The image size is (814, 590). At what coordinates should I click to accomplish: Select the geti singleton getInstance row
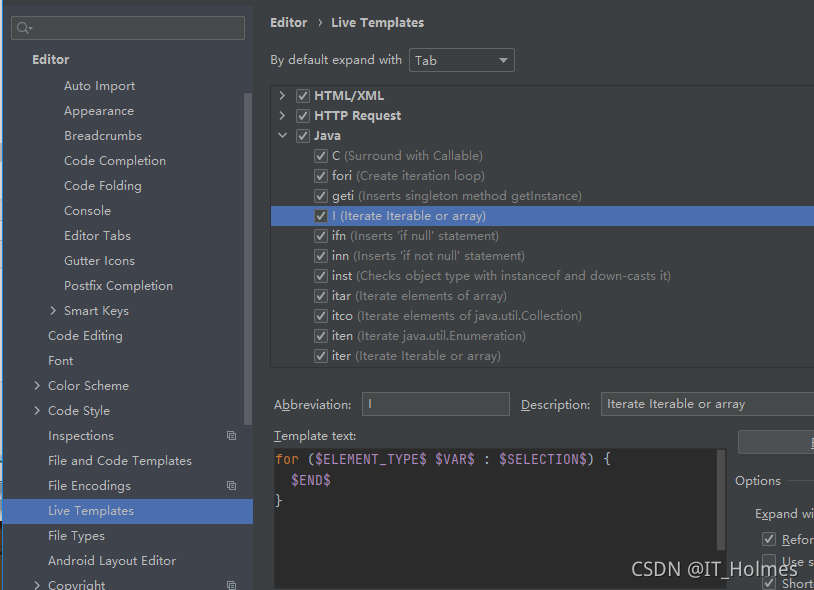pyautogui.click(x=542, y=196)
